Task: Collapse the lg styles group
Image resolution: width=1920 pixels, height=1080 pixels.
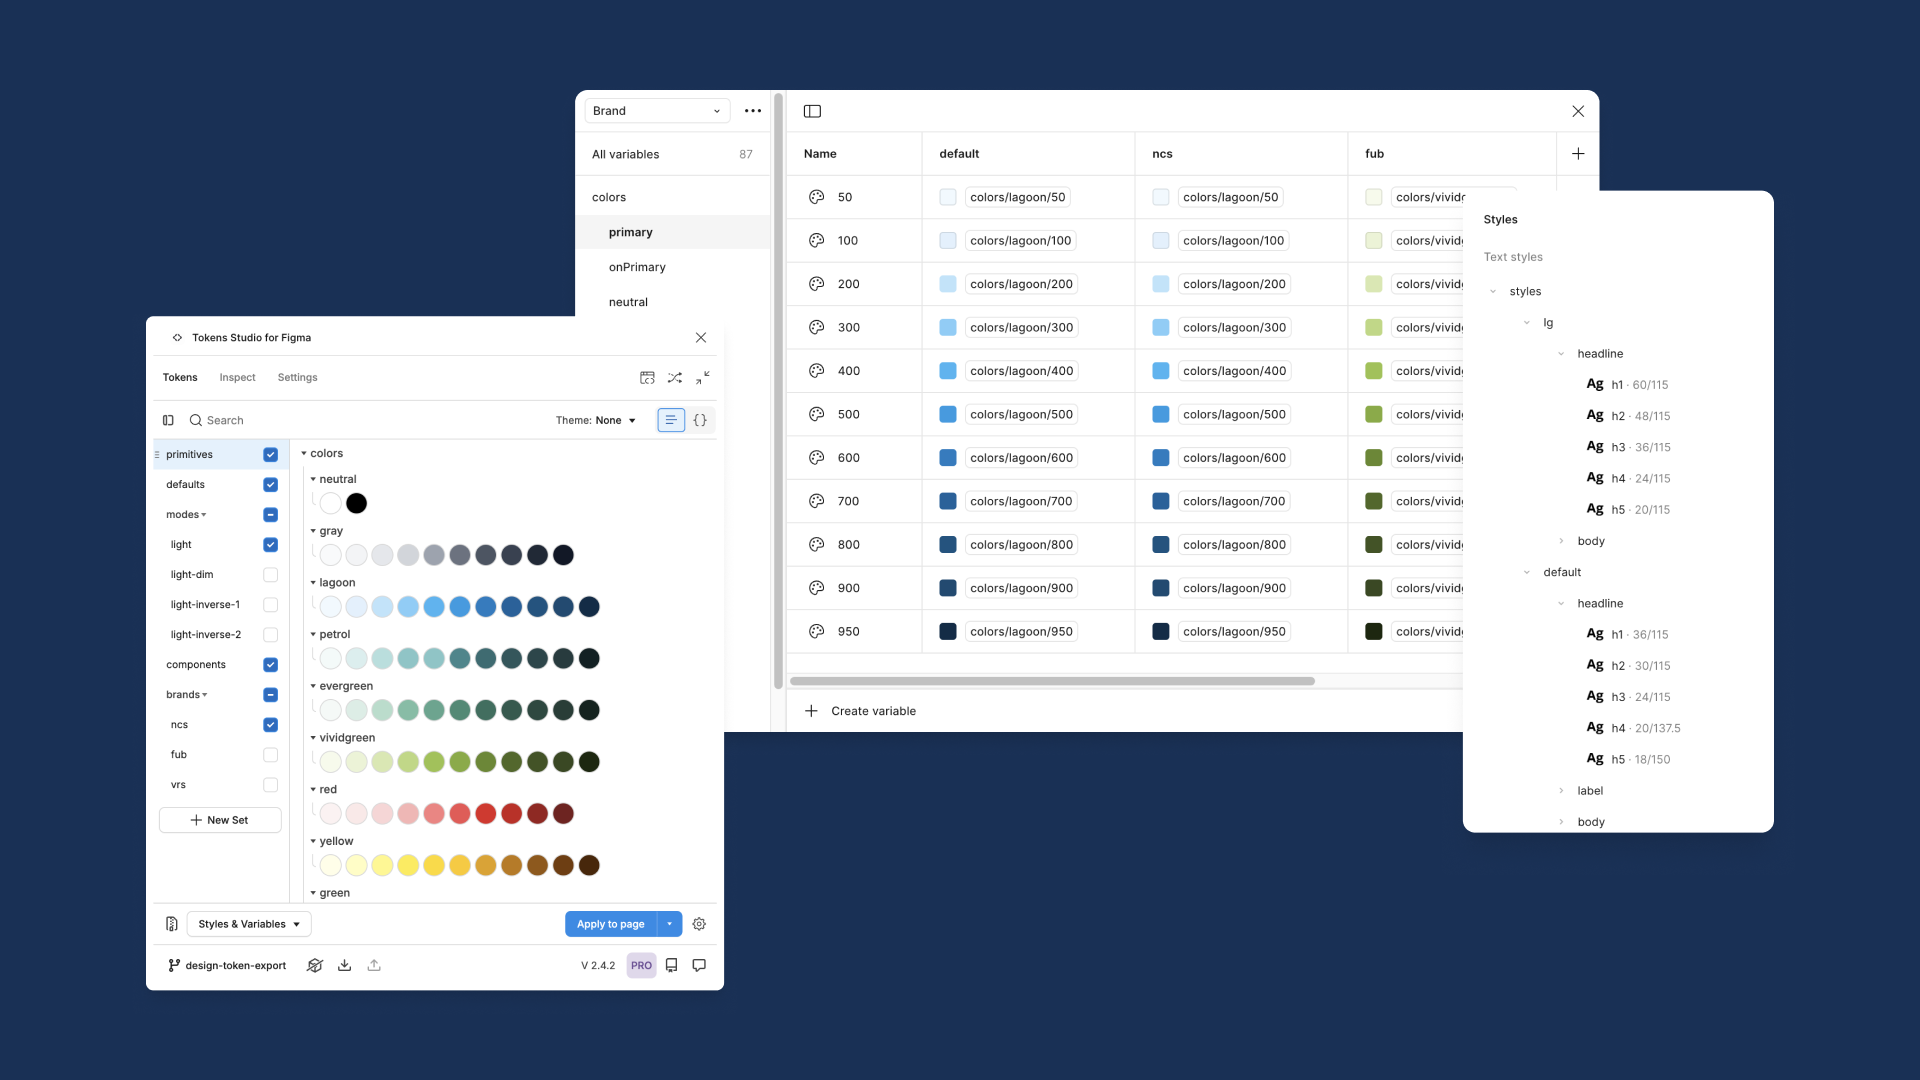Action: (x=1526, y=323)
